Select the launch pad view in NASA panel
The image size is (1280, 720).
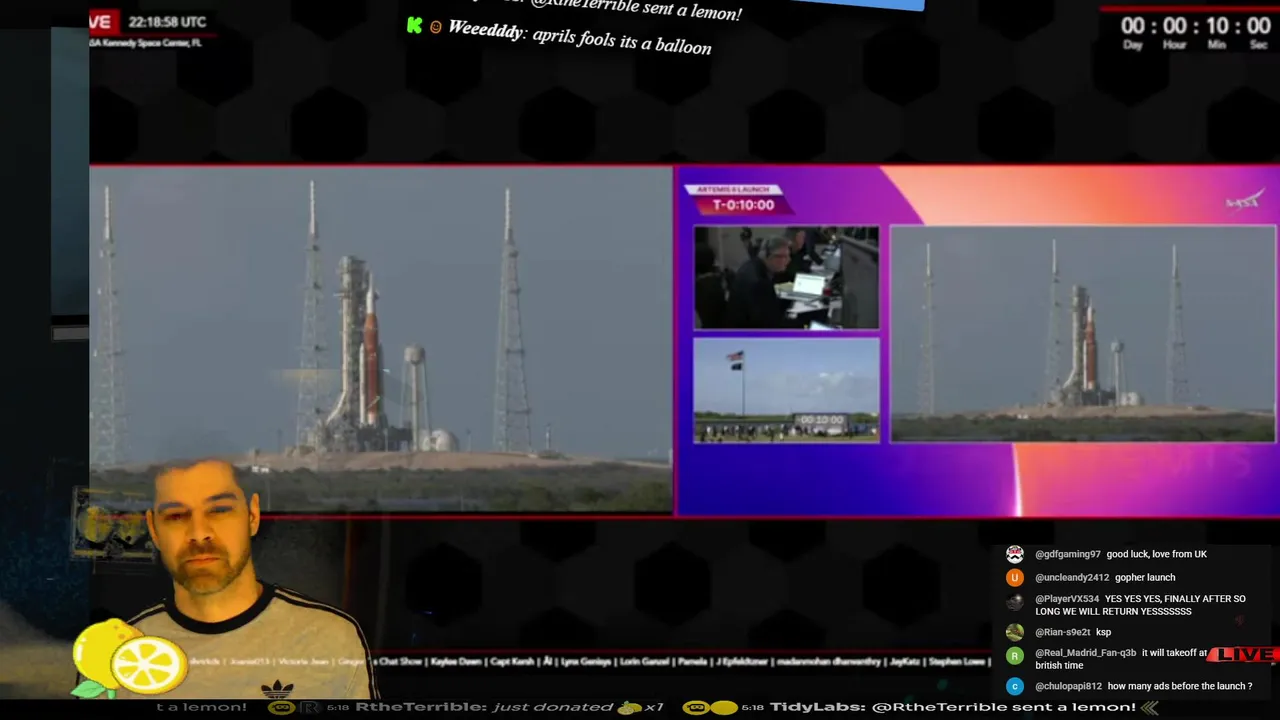[x=1082, y=334]
